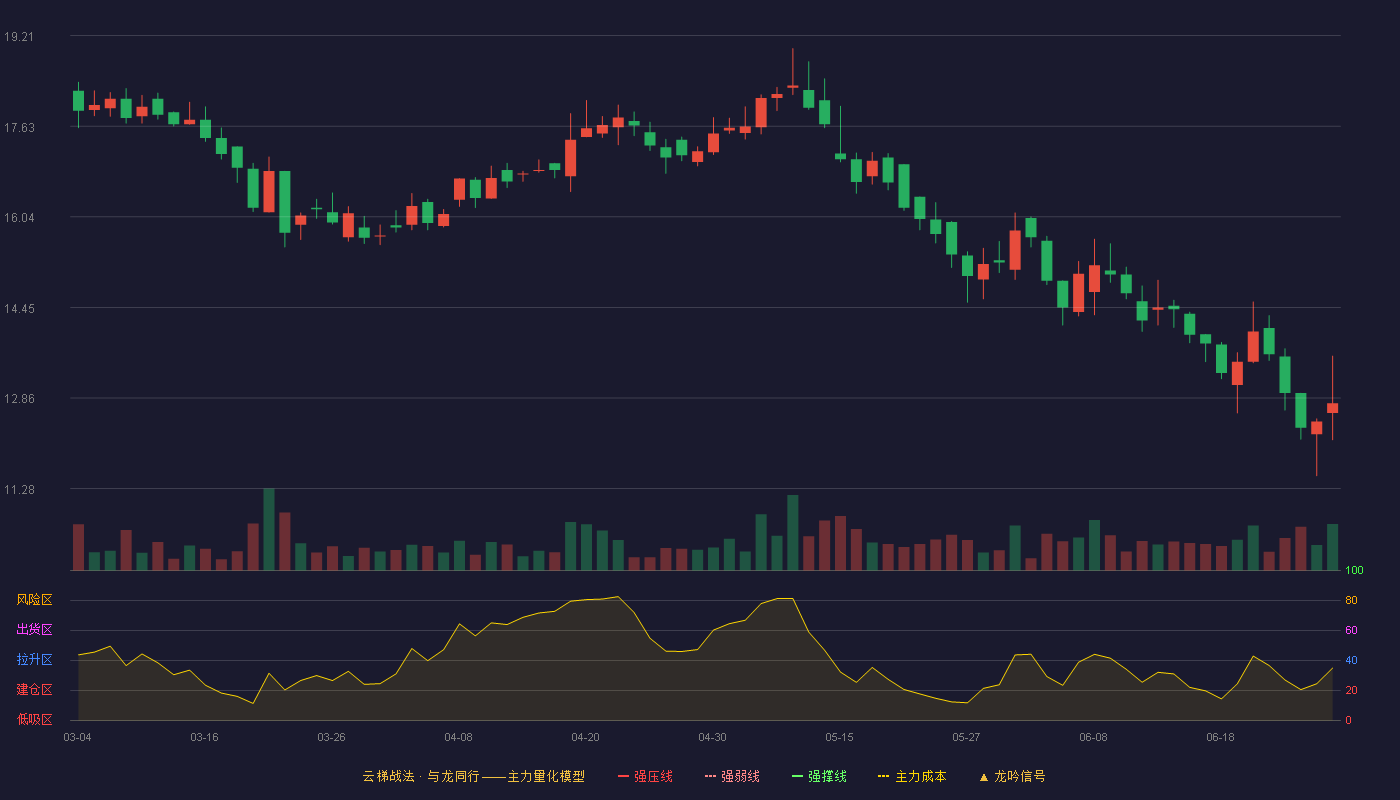Click the blue 40 indicator scale value
This screenshot has width=1400, height=800.
pyautogui.click(x=1351, y=661)
